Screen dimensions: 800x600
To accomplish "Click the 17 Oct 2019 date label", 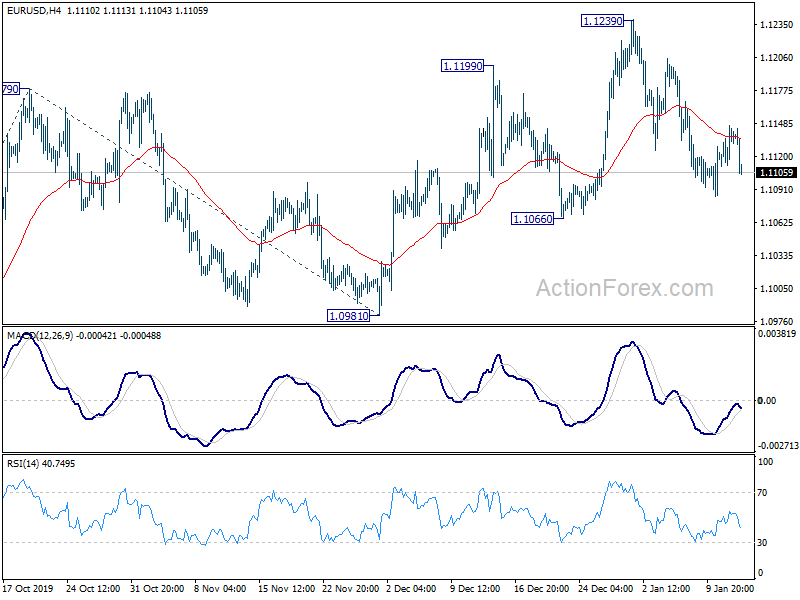I will click(28, 589).
